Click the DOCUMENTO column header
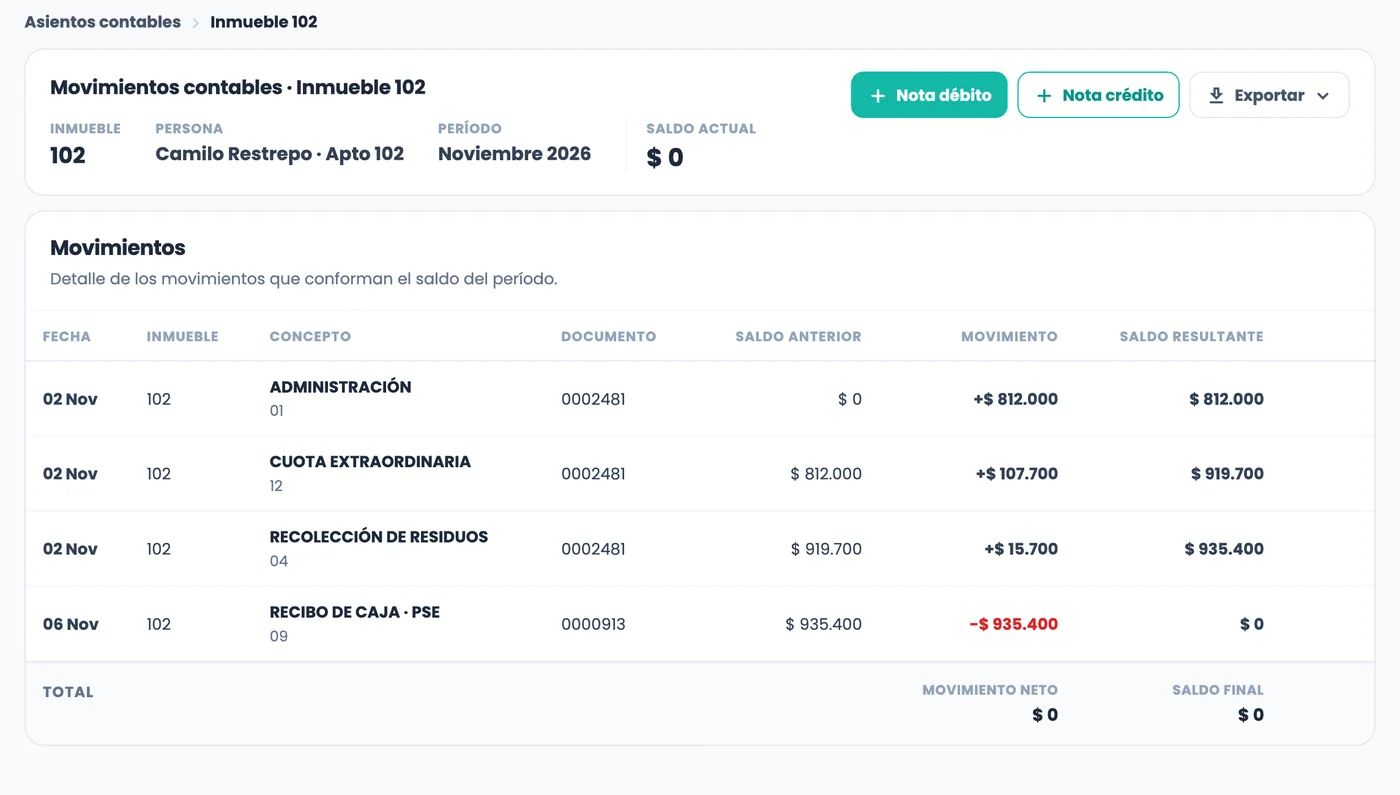This screenshot has width=1400, height=795. [609, 337]
